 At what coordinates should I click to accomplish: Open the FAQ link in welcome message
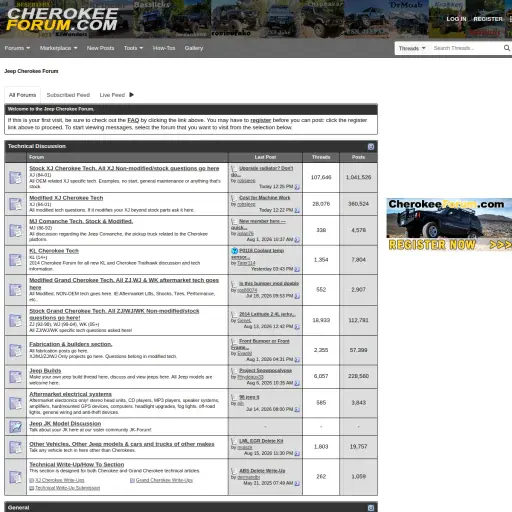coord(133,120)
